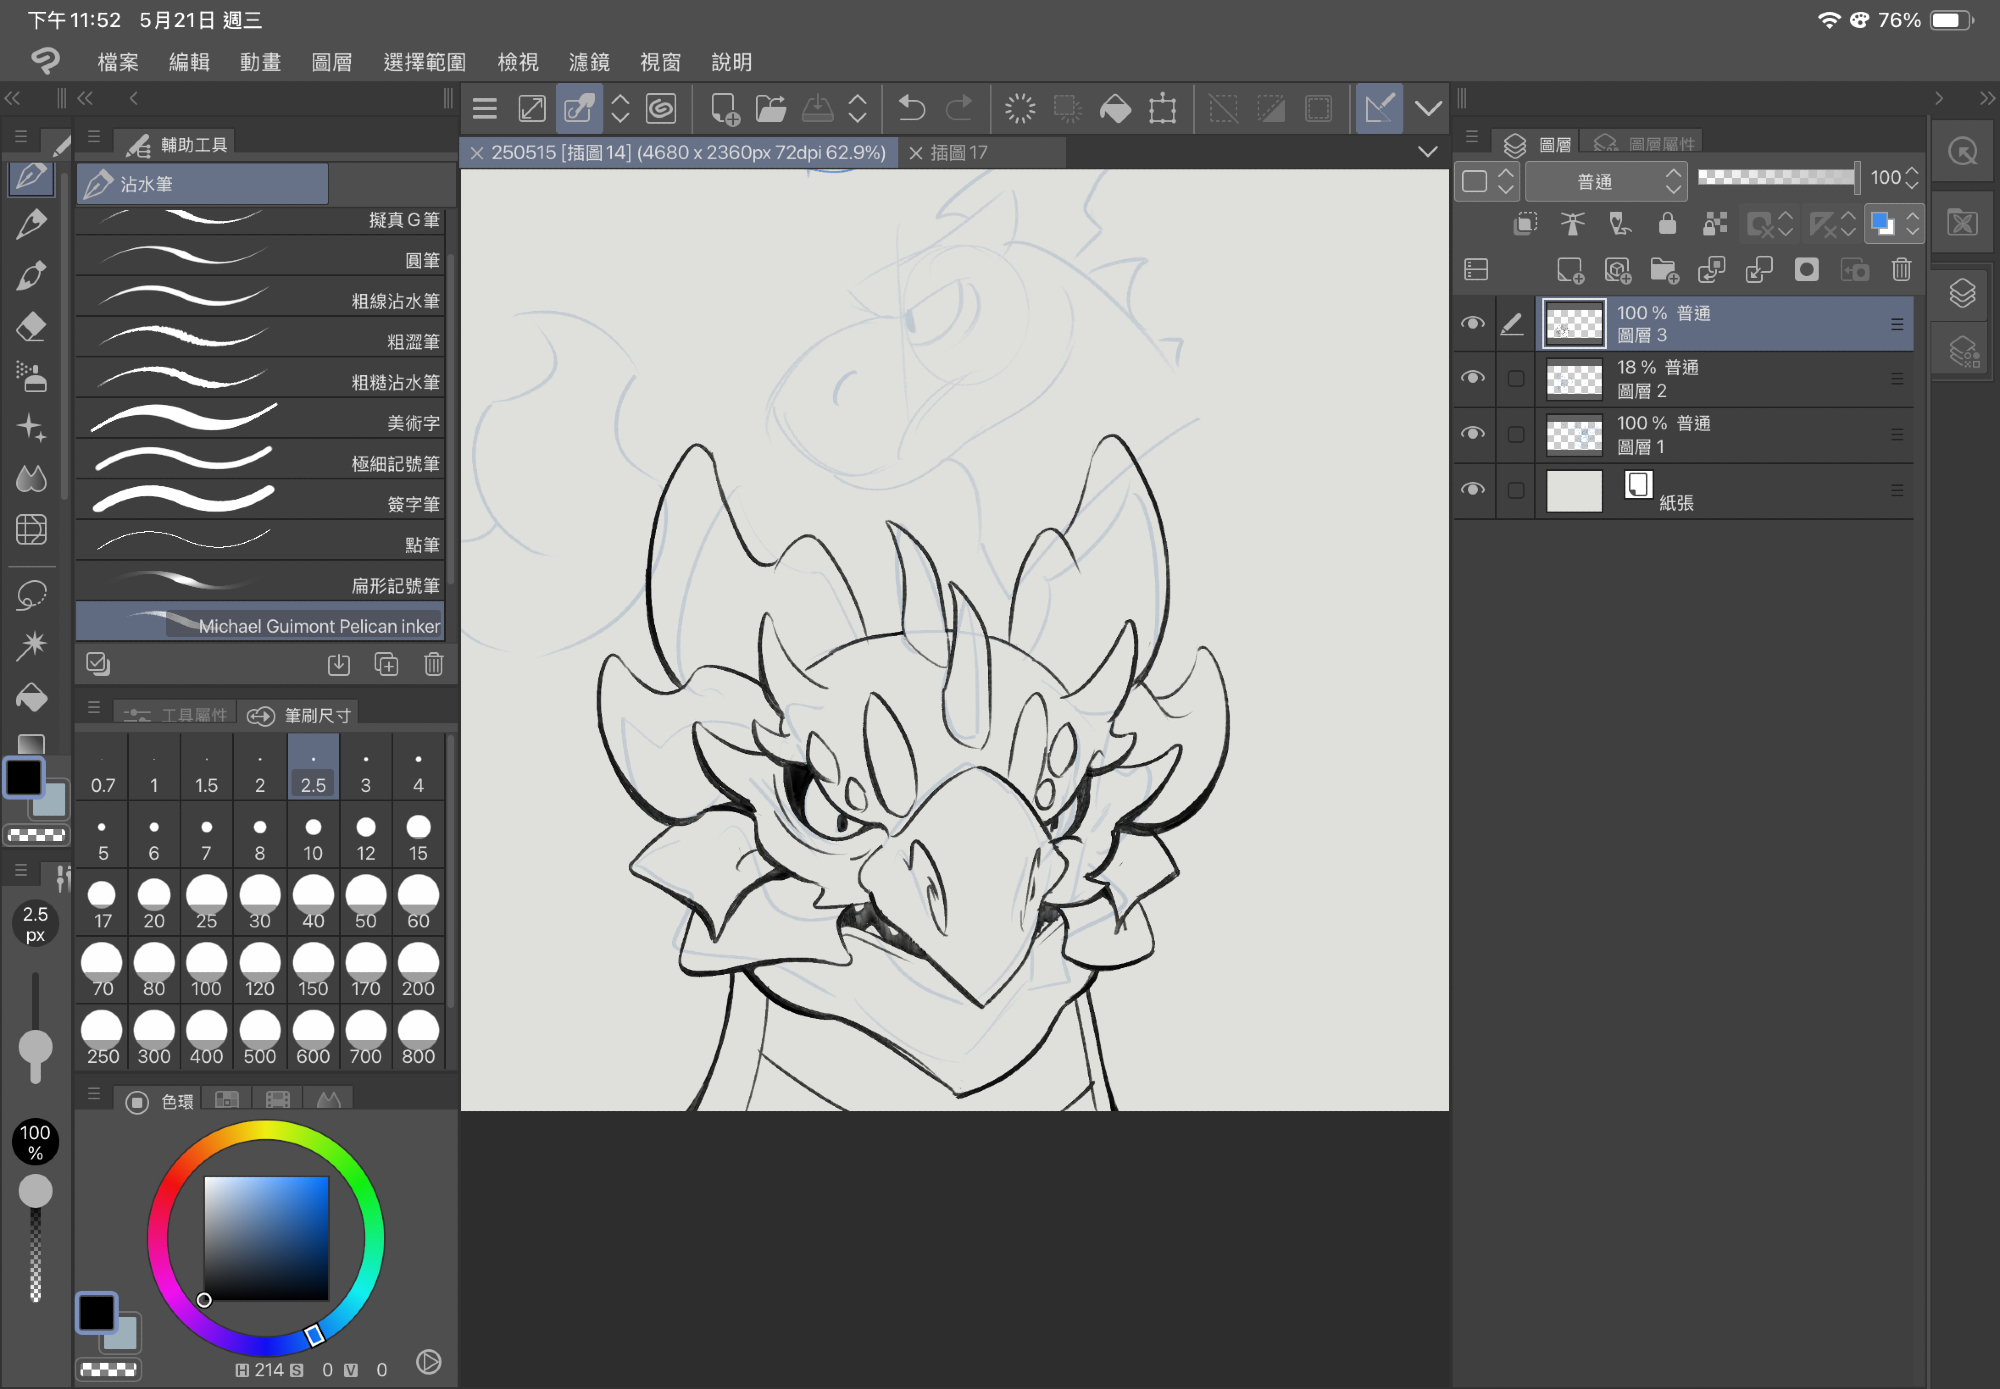The width and height of the screenshot is (2000, 1389).
Task: Click the blue hue marker on color wheel
Action: click(314, 1335)
